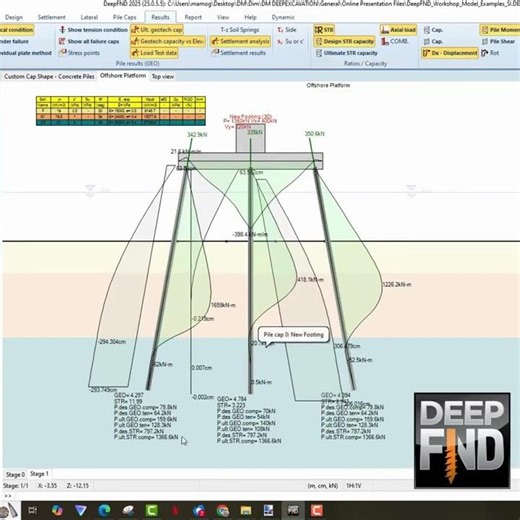Switch to Offshore Platform model tab
520x520 pixels.
click(123, 76)
